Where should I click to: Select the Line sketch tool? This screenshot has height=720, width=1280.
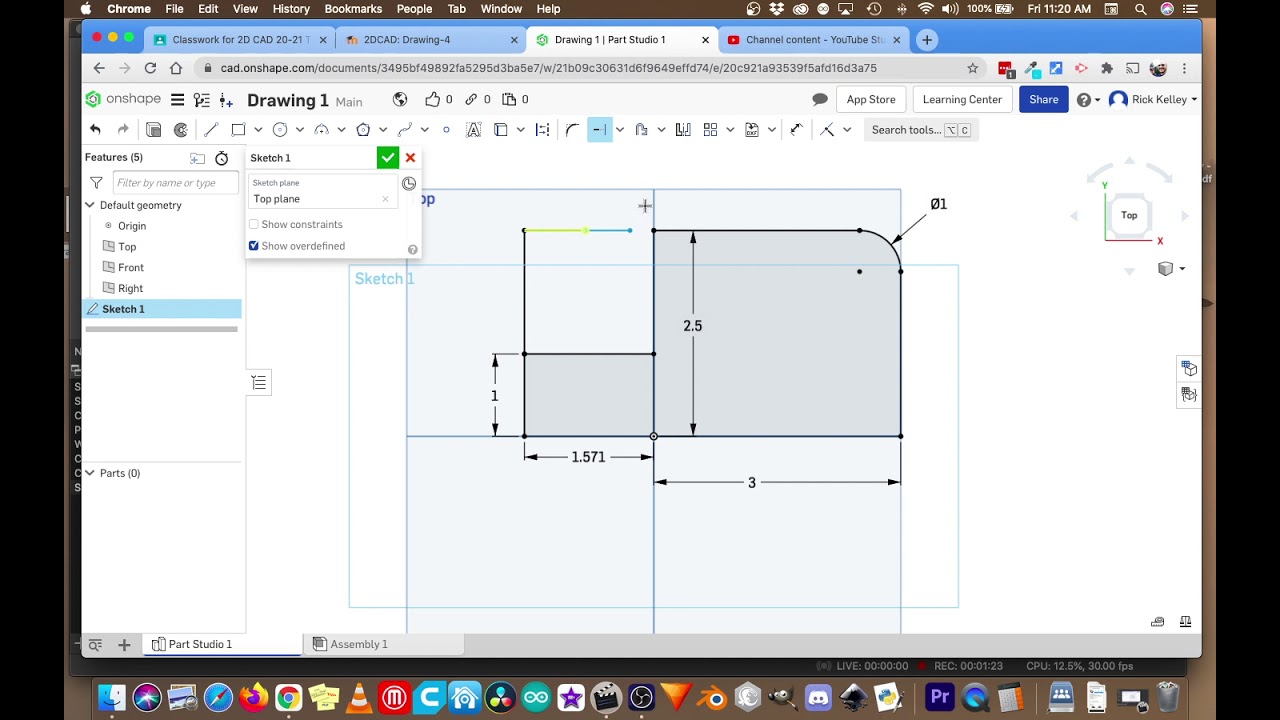(210, 130)
